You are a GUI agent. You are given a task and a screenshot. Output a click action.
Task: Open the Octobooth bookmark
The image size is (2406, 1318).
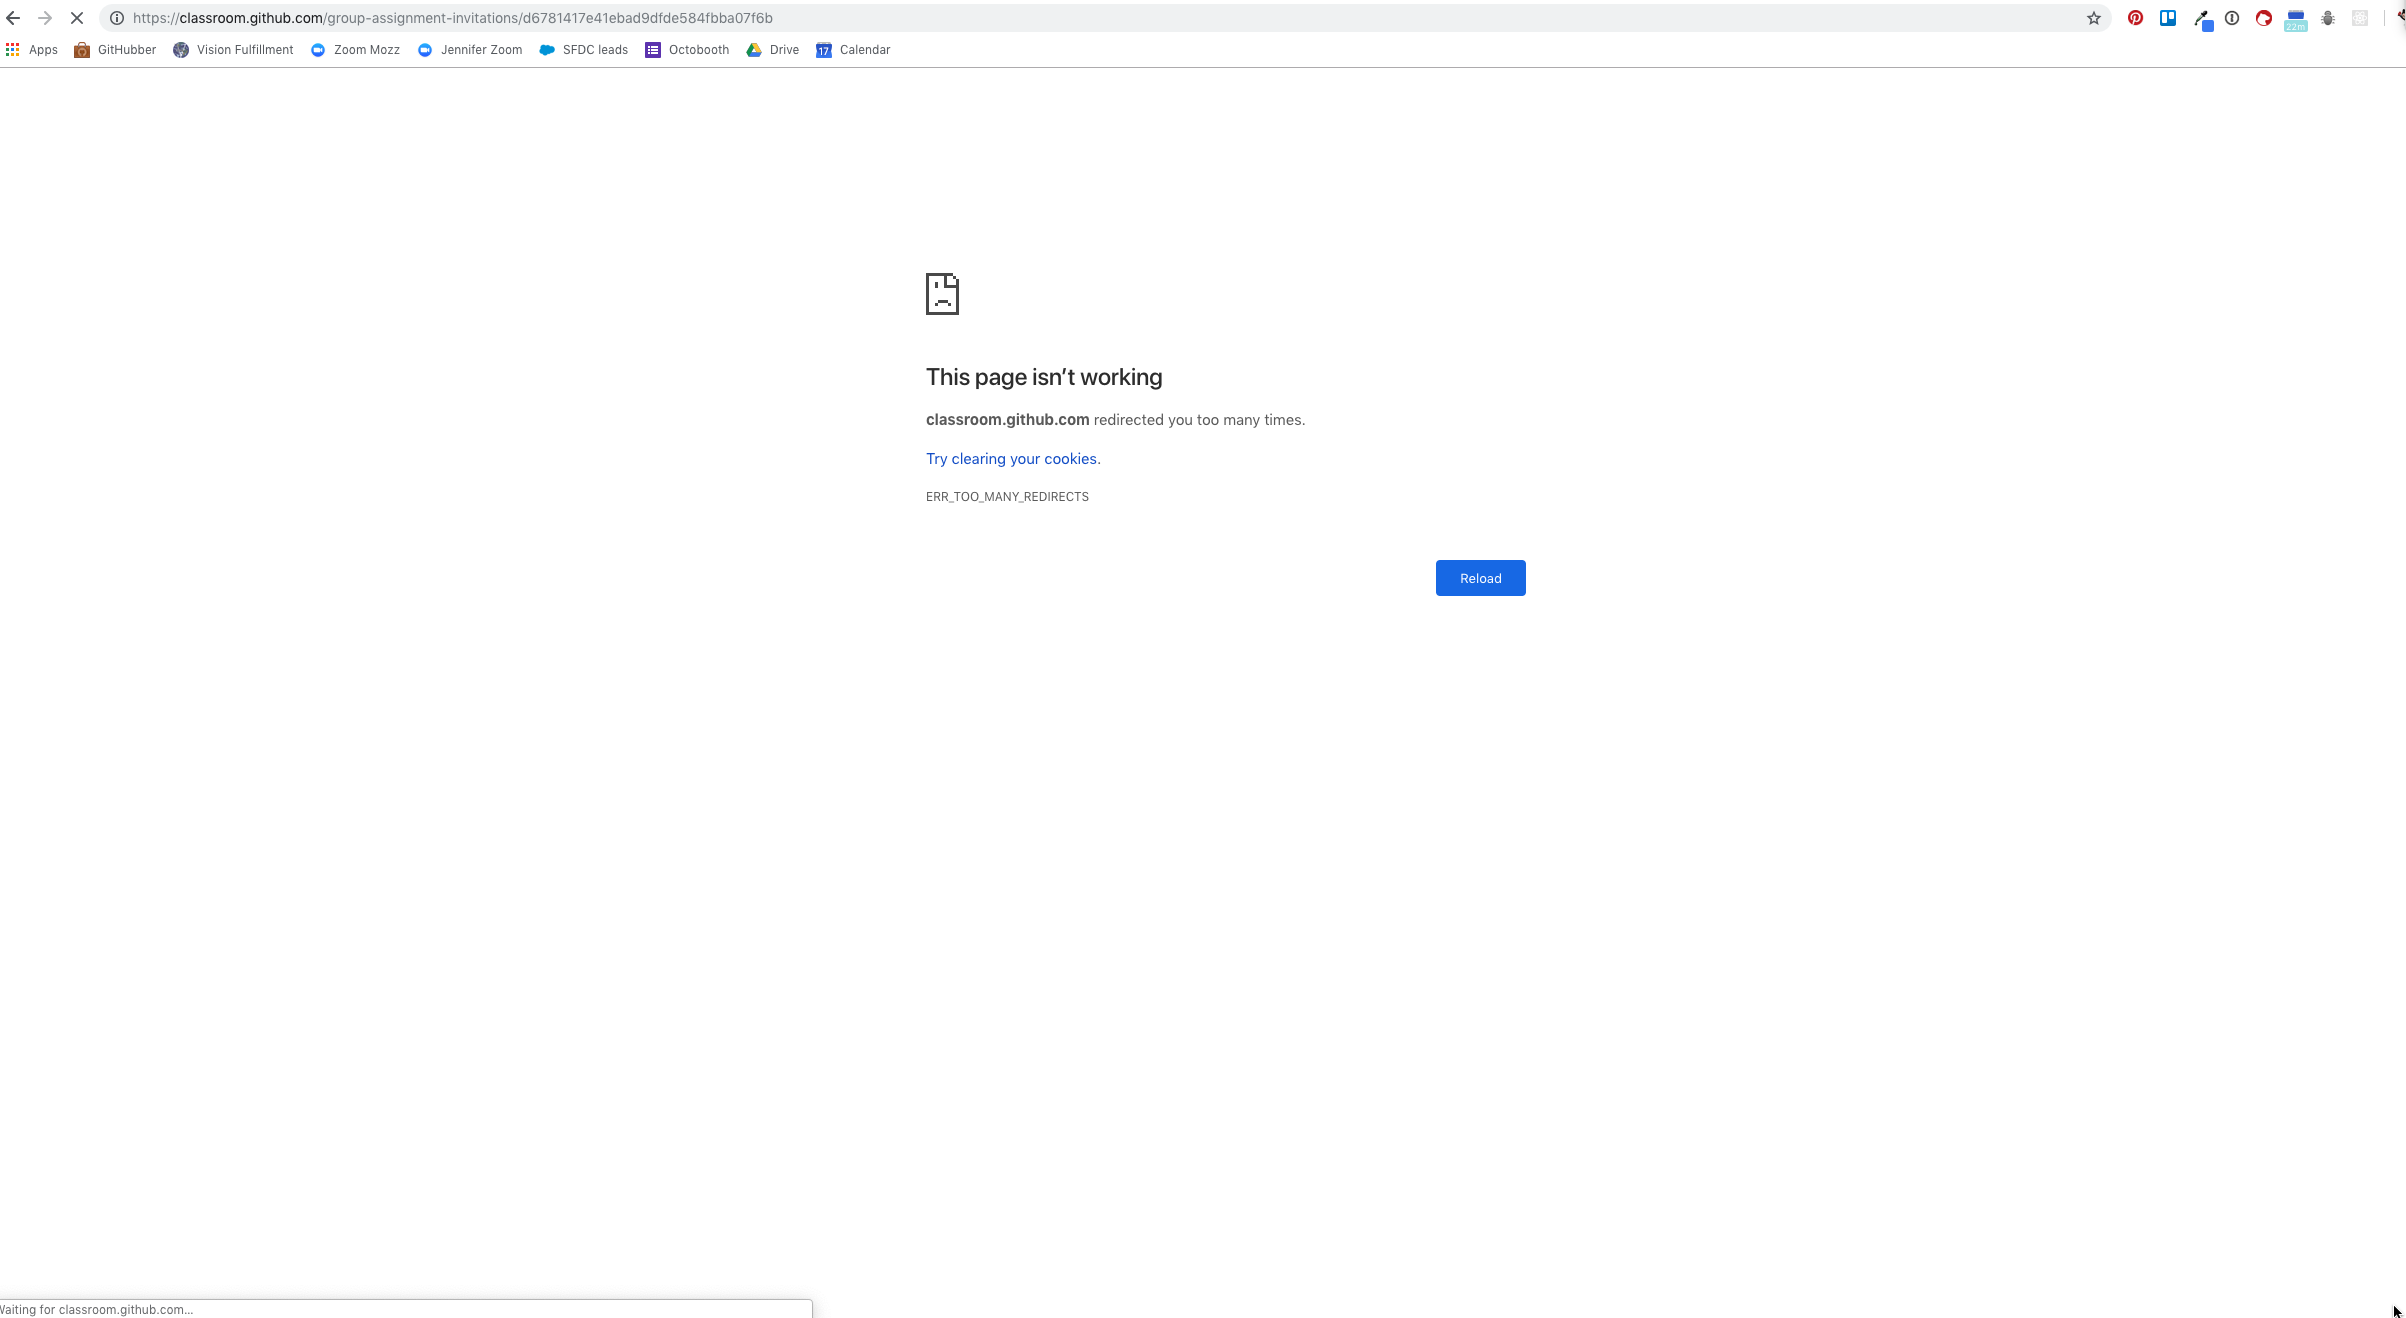[687, 50]
